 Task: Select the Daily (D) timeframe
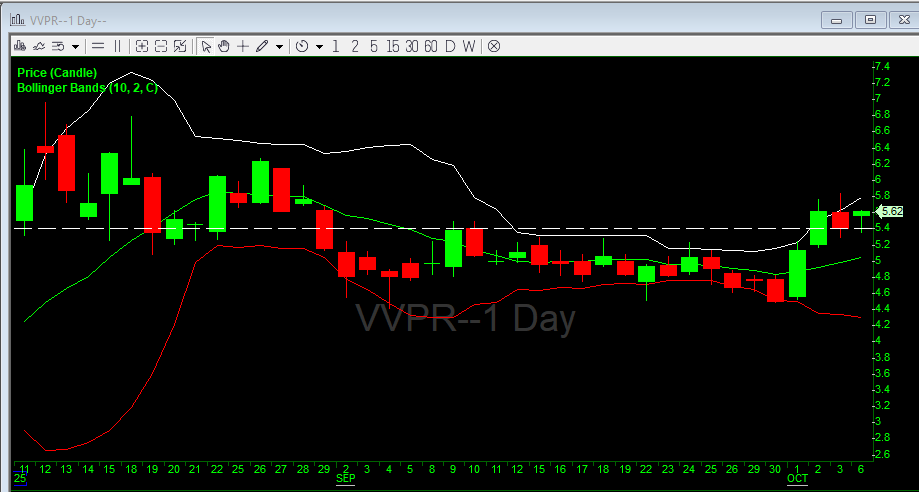450,46
